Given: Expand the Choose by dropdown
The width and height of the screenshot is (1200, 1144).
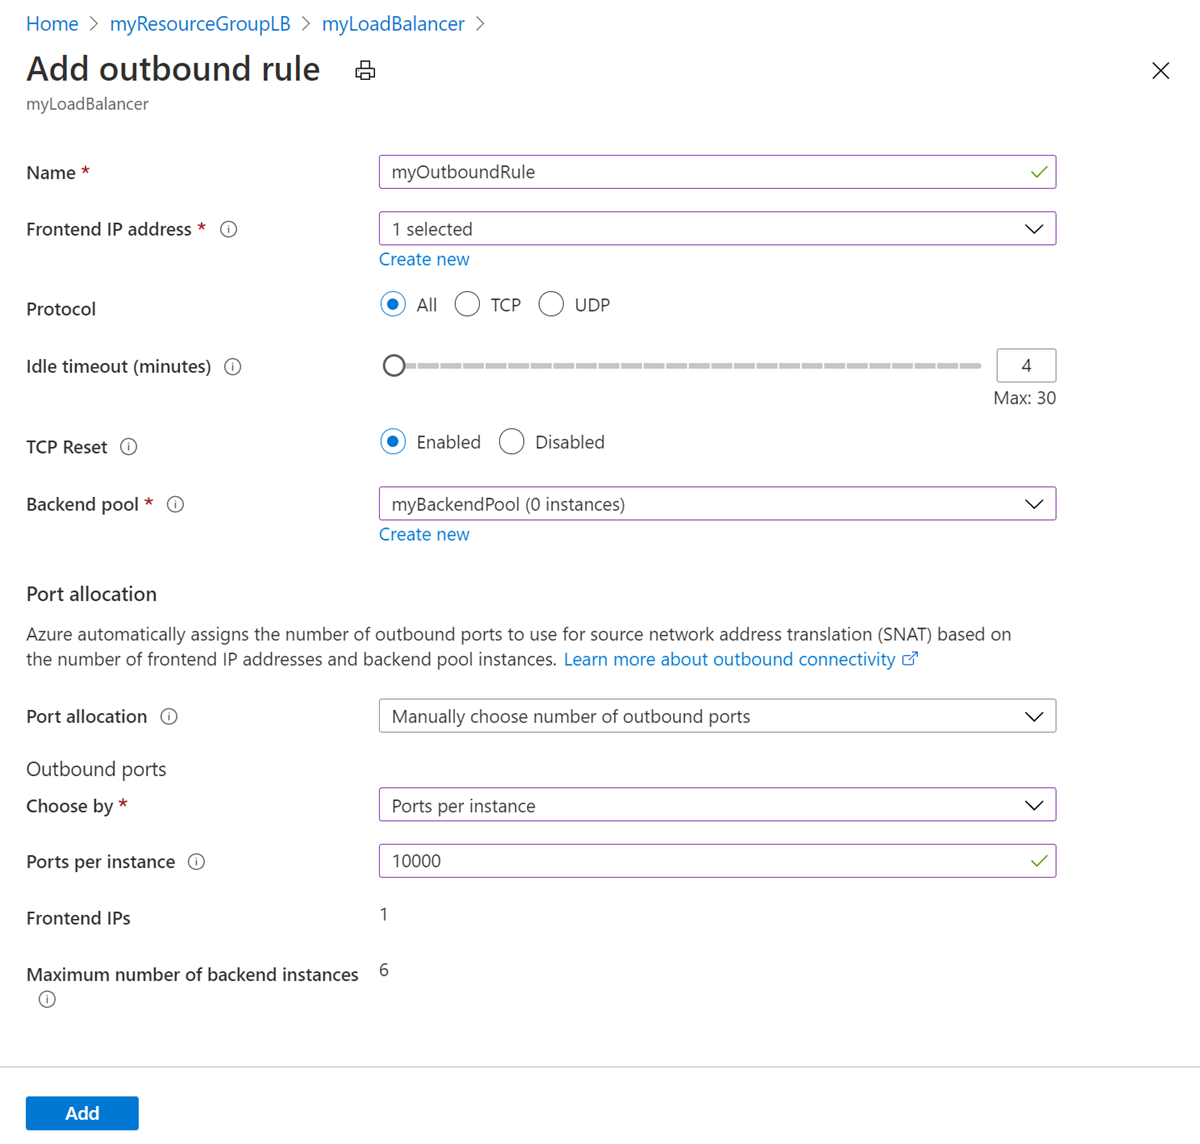Looking at the screenshot, I should (717, 805).
